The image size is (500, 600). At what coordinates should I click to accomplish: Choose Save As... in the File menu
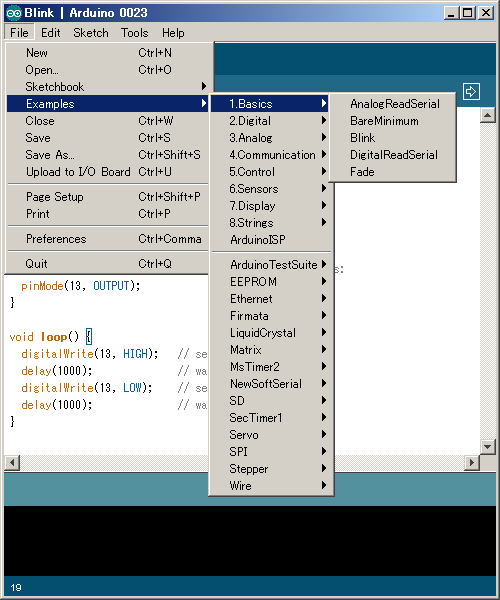coord(107,155)
